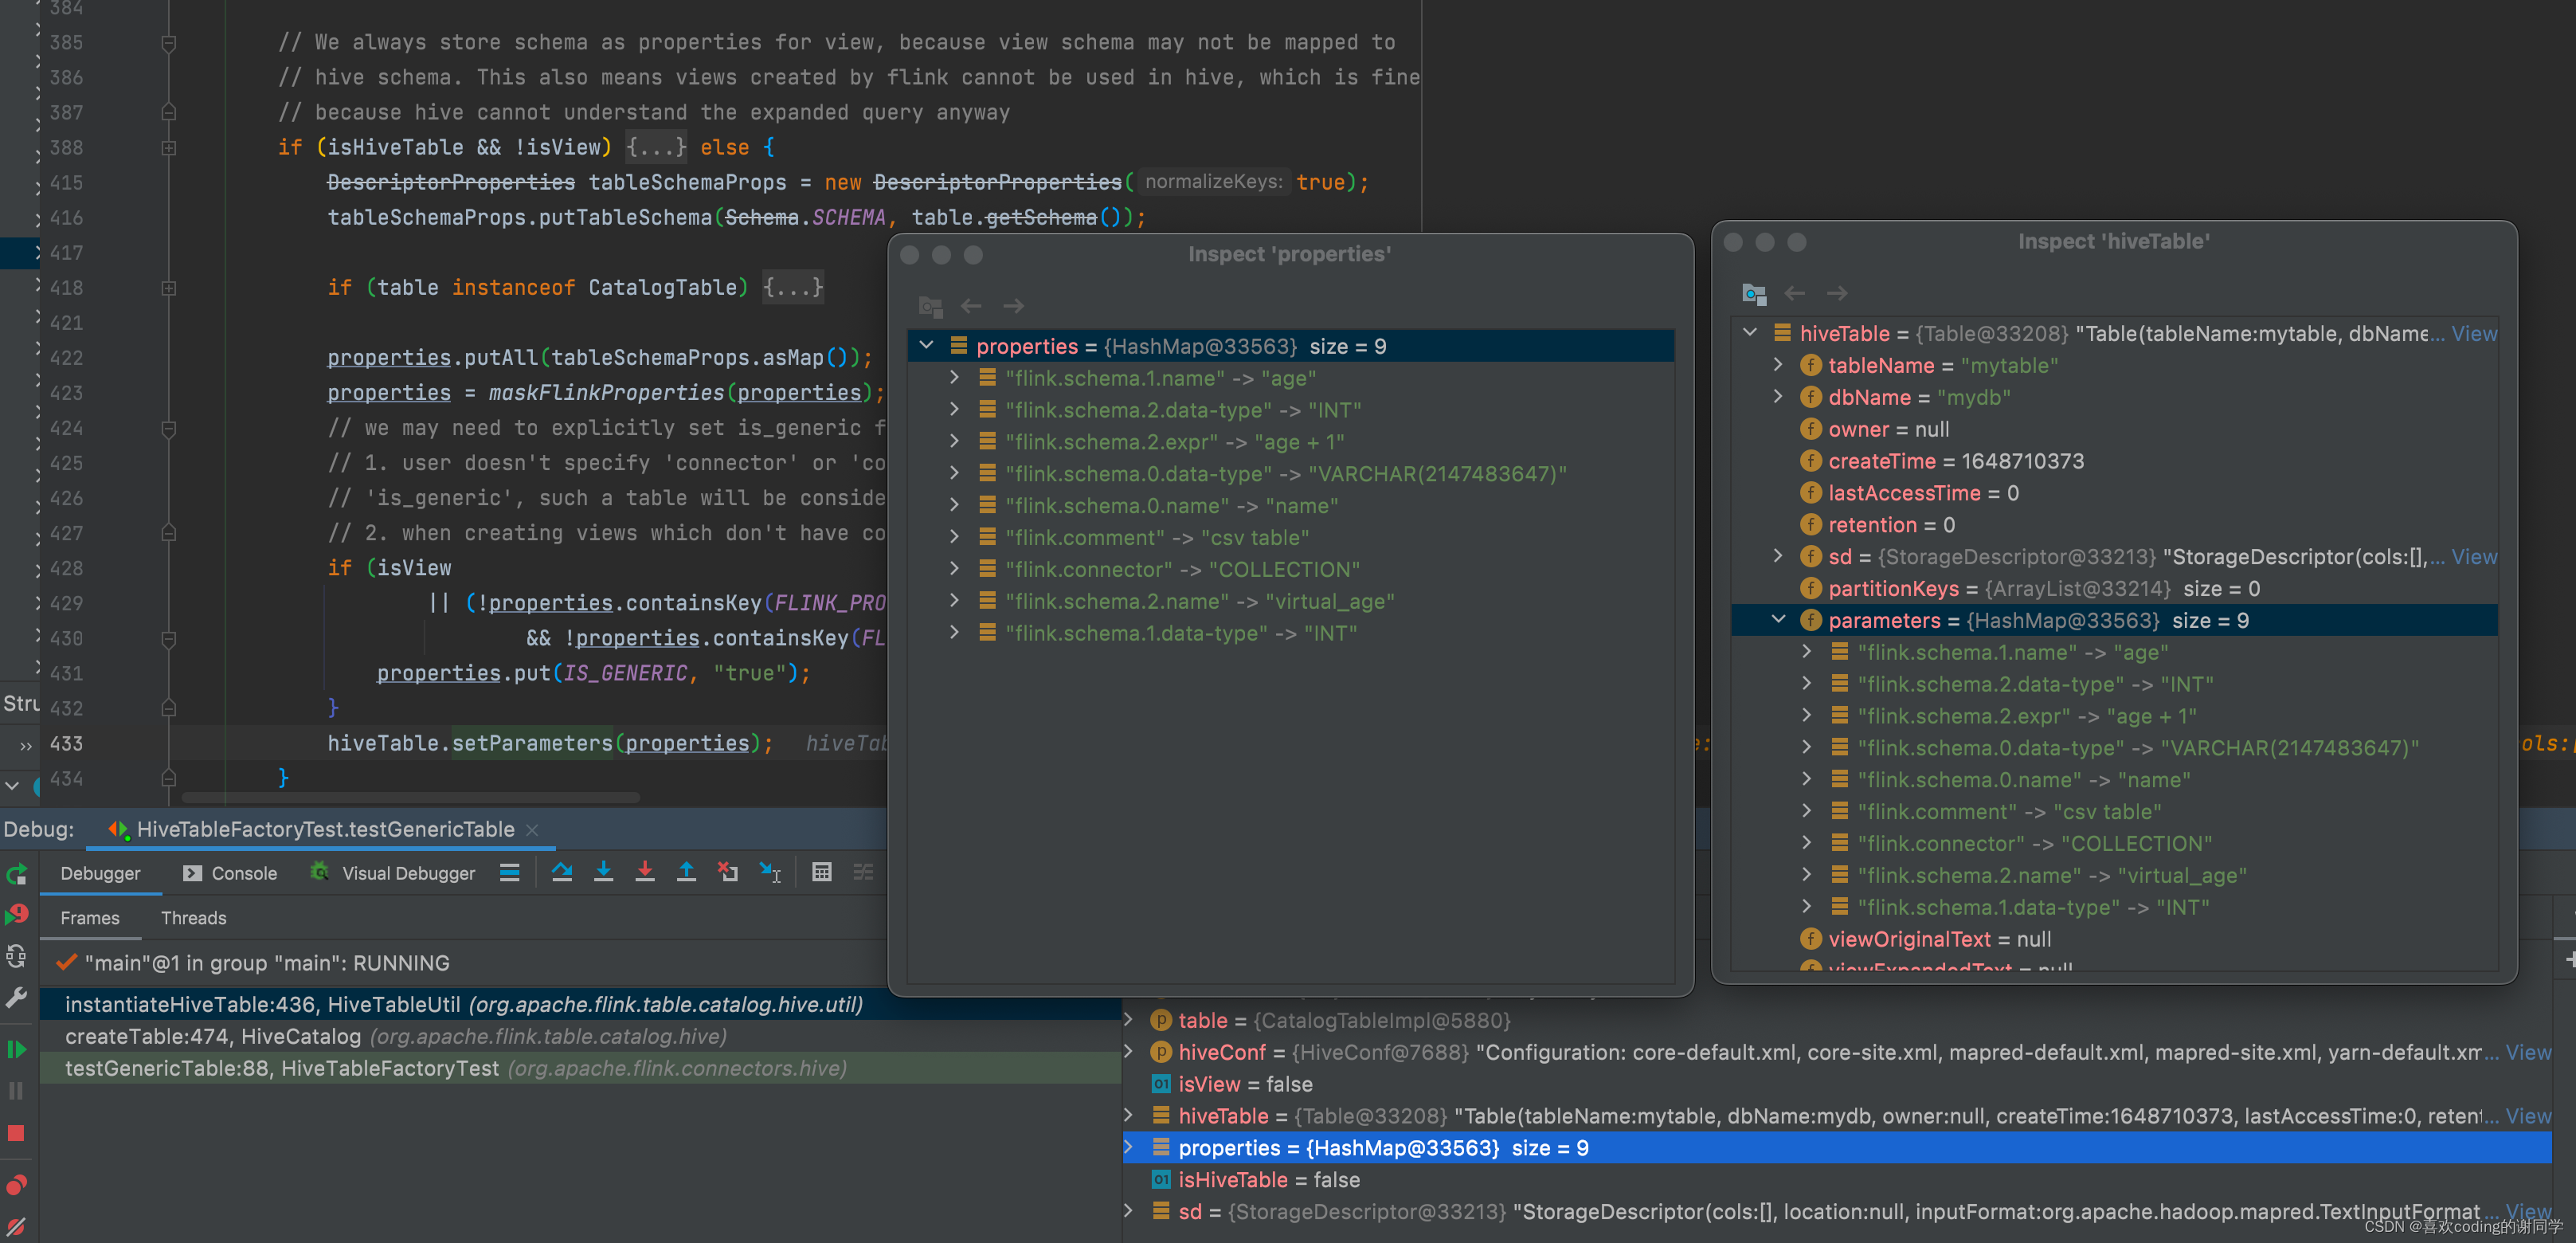Click the red Stop debugging icon

point(16,1133)
